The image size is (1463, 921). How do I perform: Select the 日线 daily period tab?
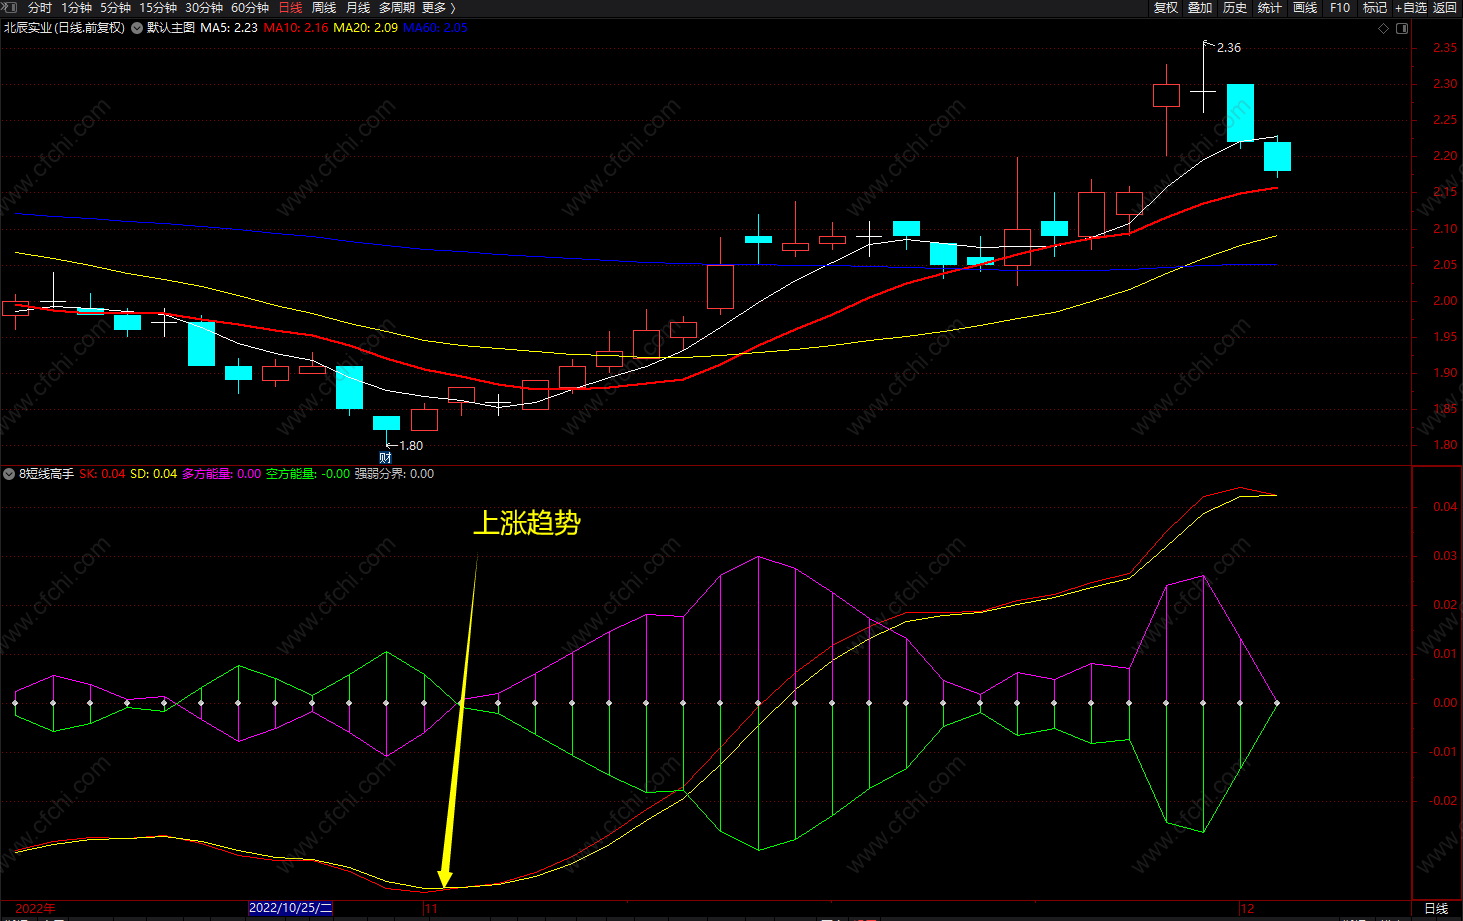pyautogui.click(x=290, y=8)
